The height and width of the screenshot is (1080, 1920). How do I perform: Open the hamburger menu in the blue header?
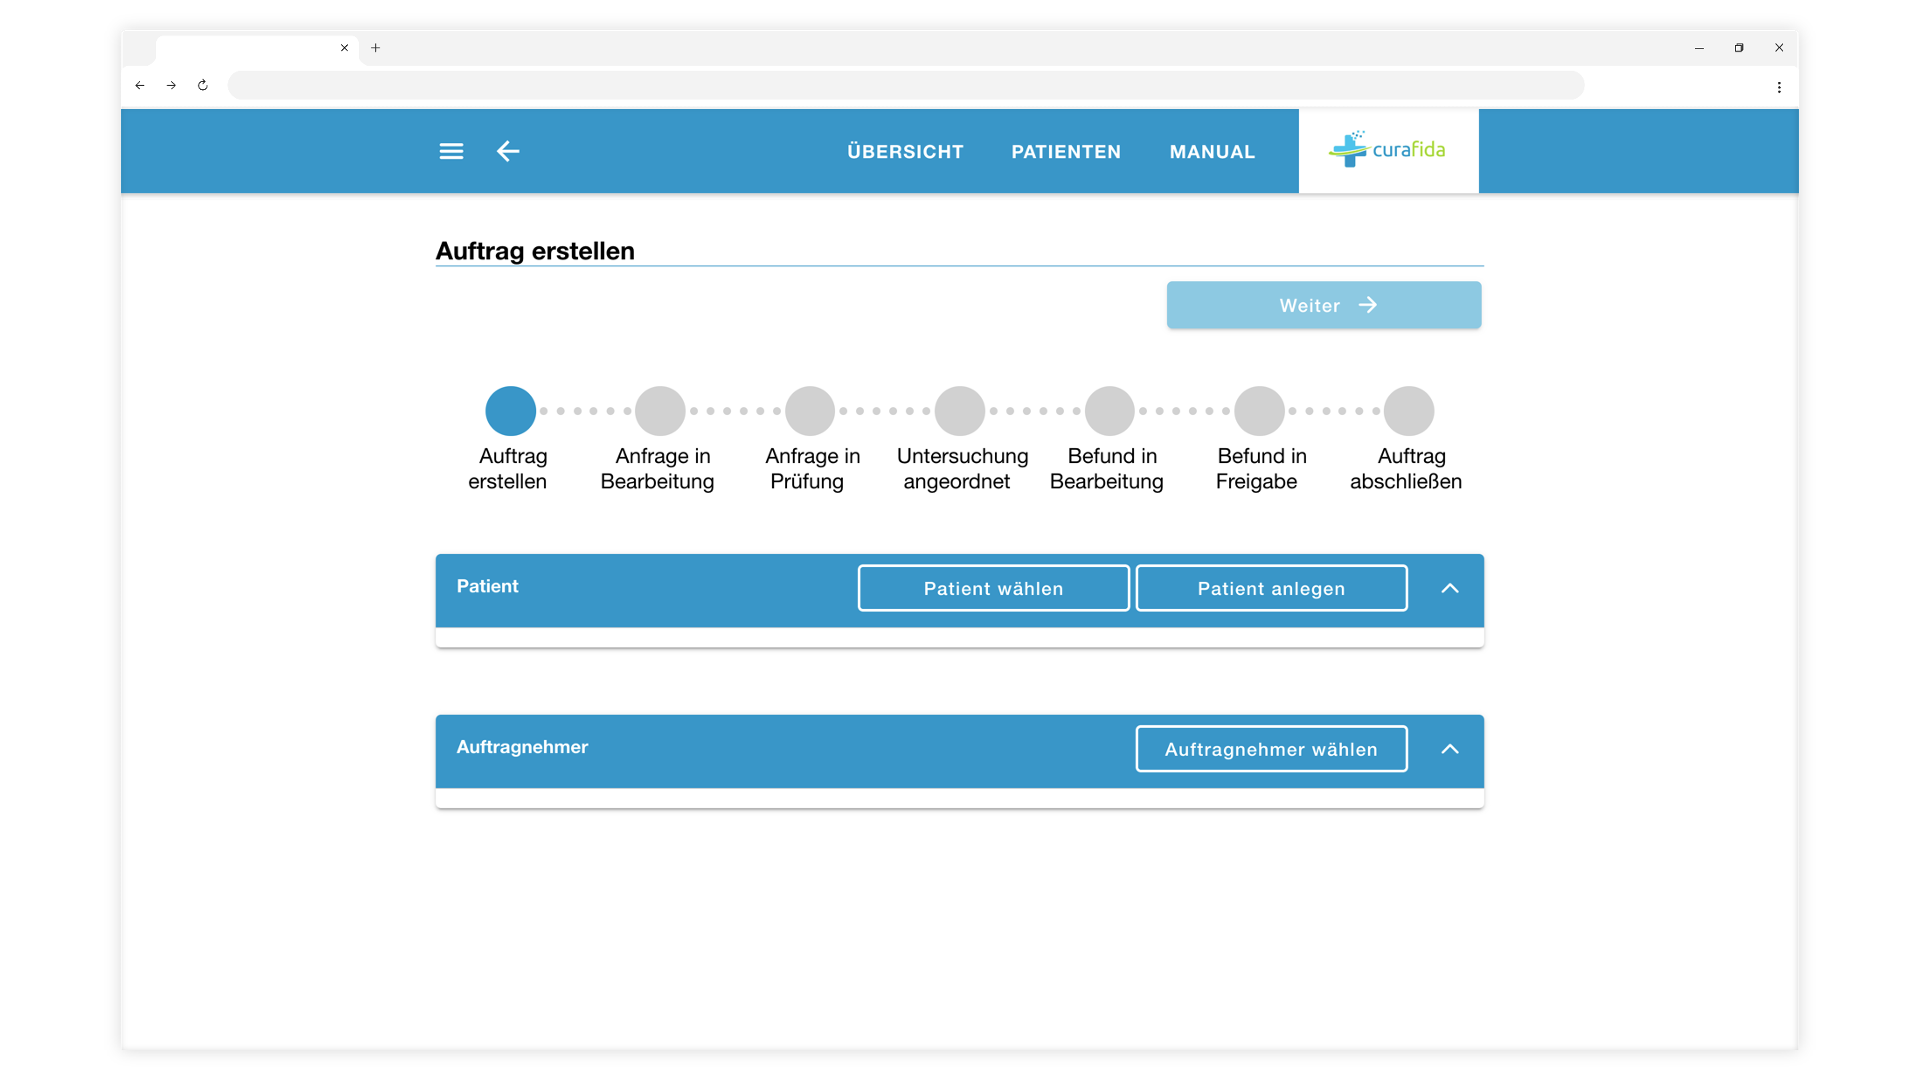(x=451, y=151)
